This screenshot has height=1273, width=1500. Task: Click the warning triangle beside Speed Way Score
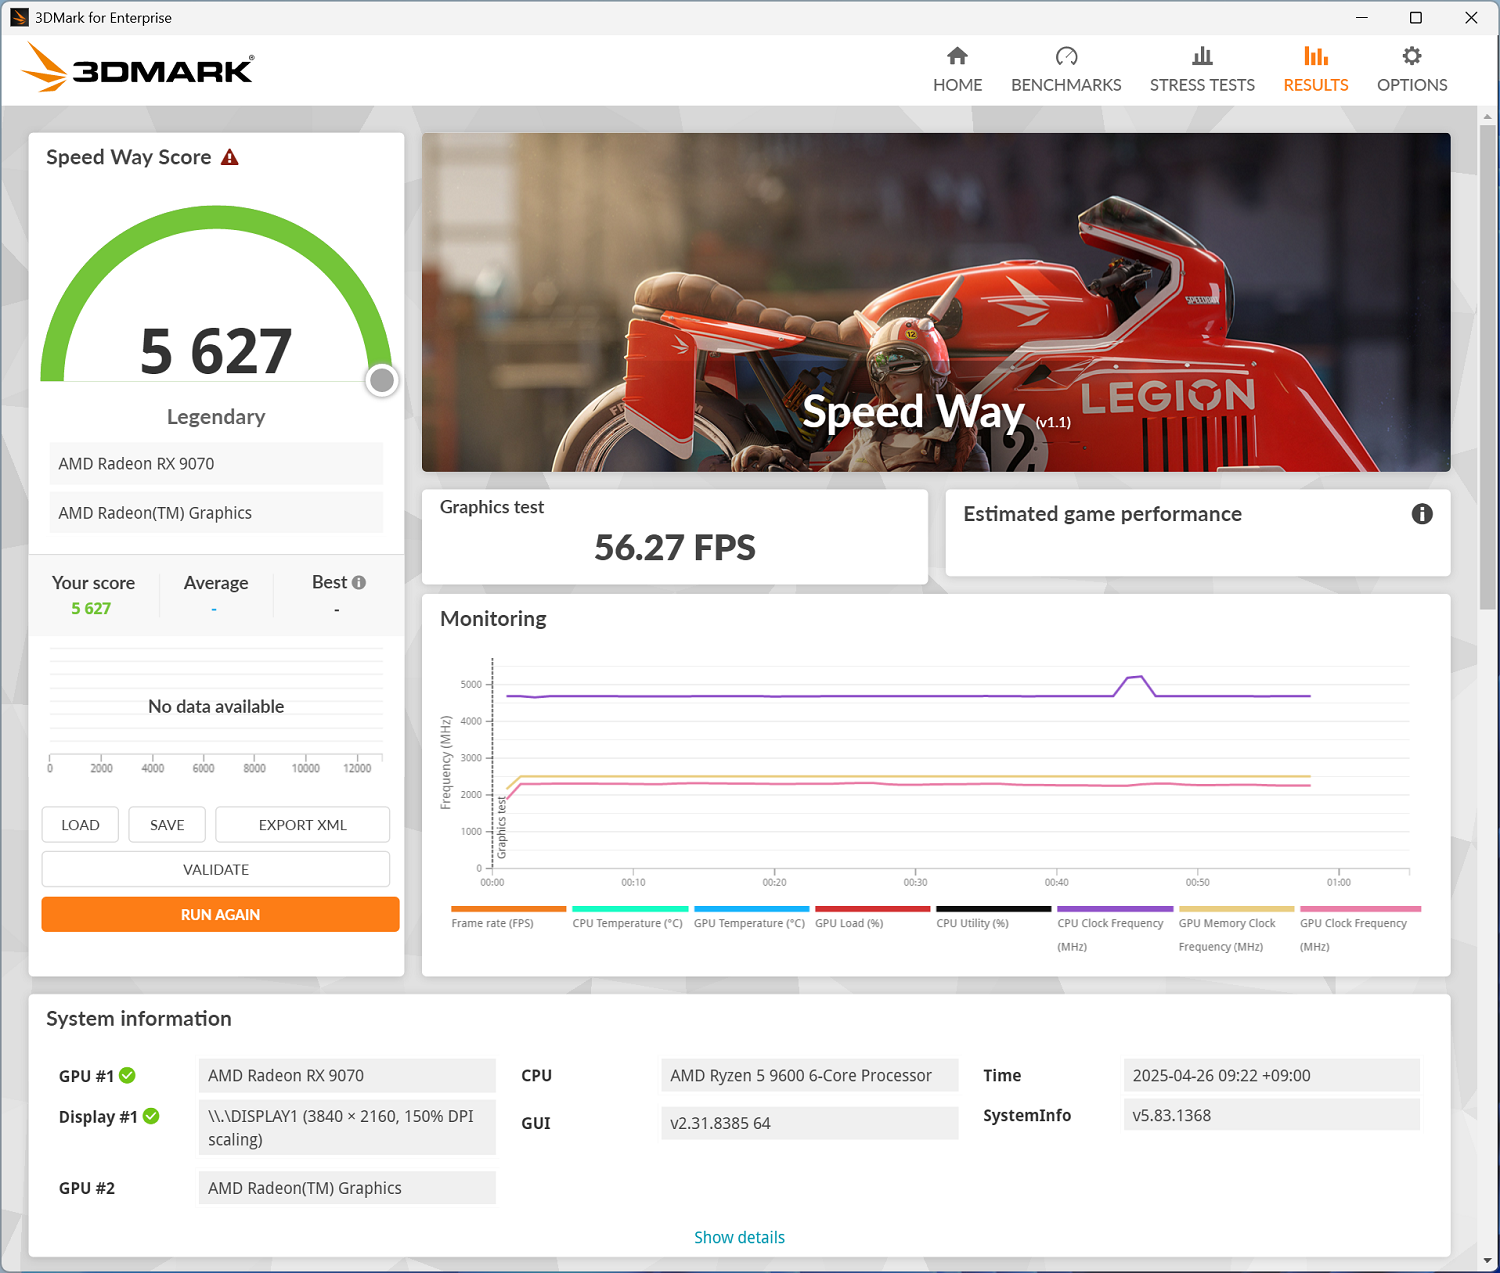(230, 157)
